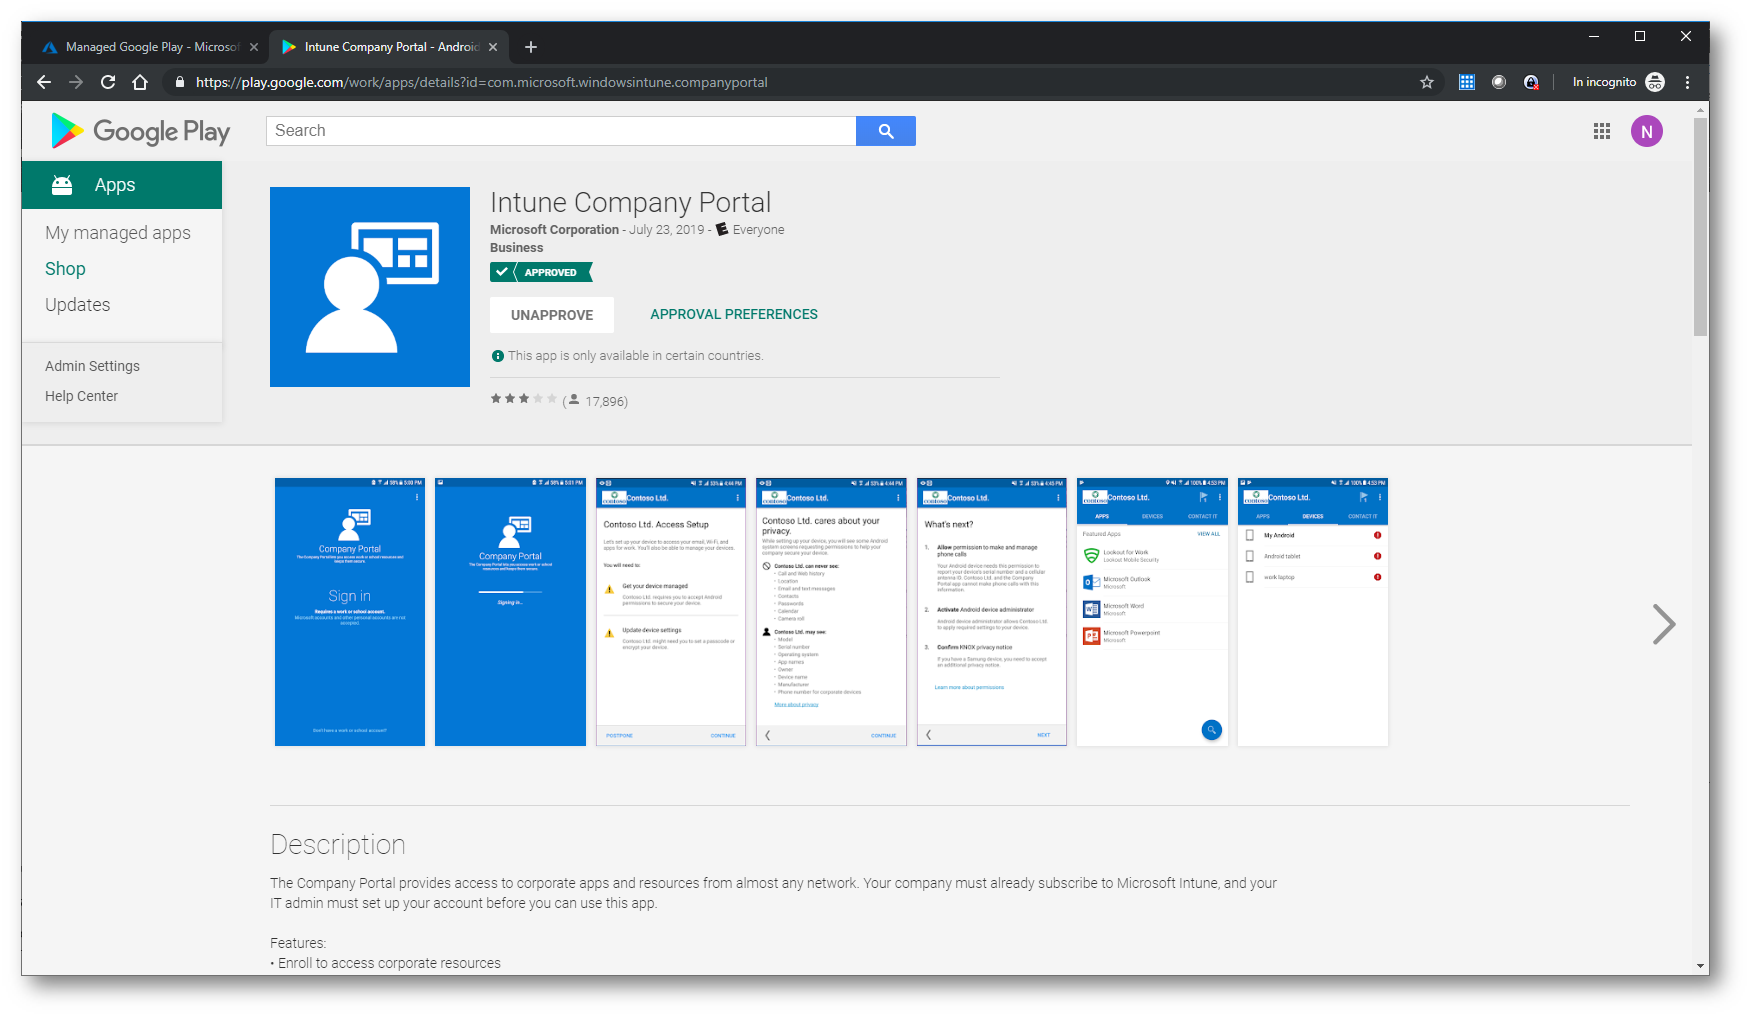Viewport: 1752px width, 1018px height.
Task: Go back using the browser back arrow
Action: tap(44, 82)
